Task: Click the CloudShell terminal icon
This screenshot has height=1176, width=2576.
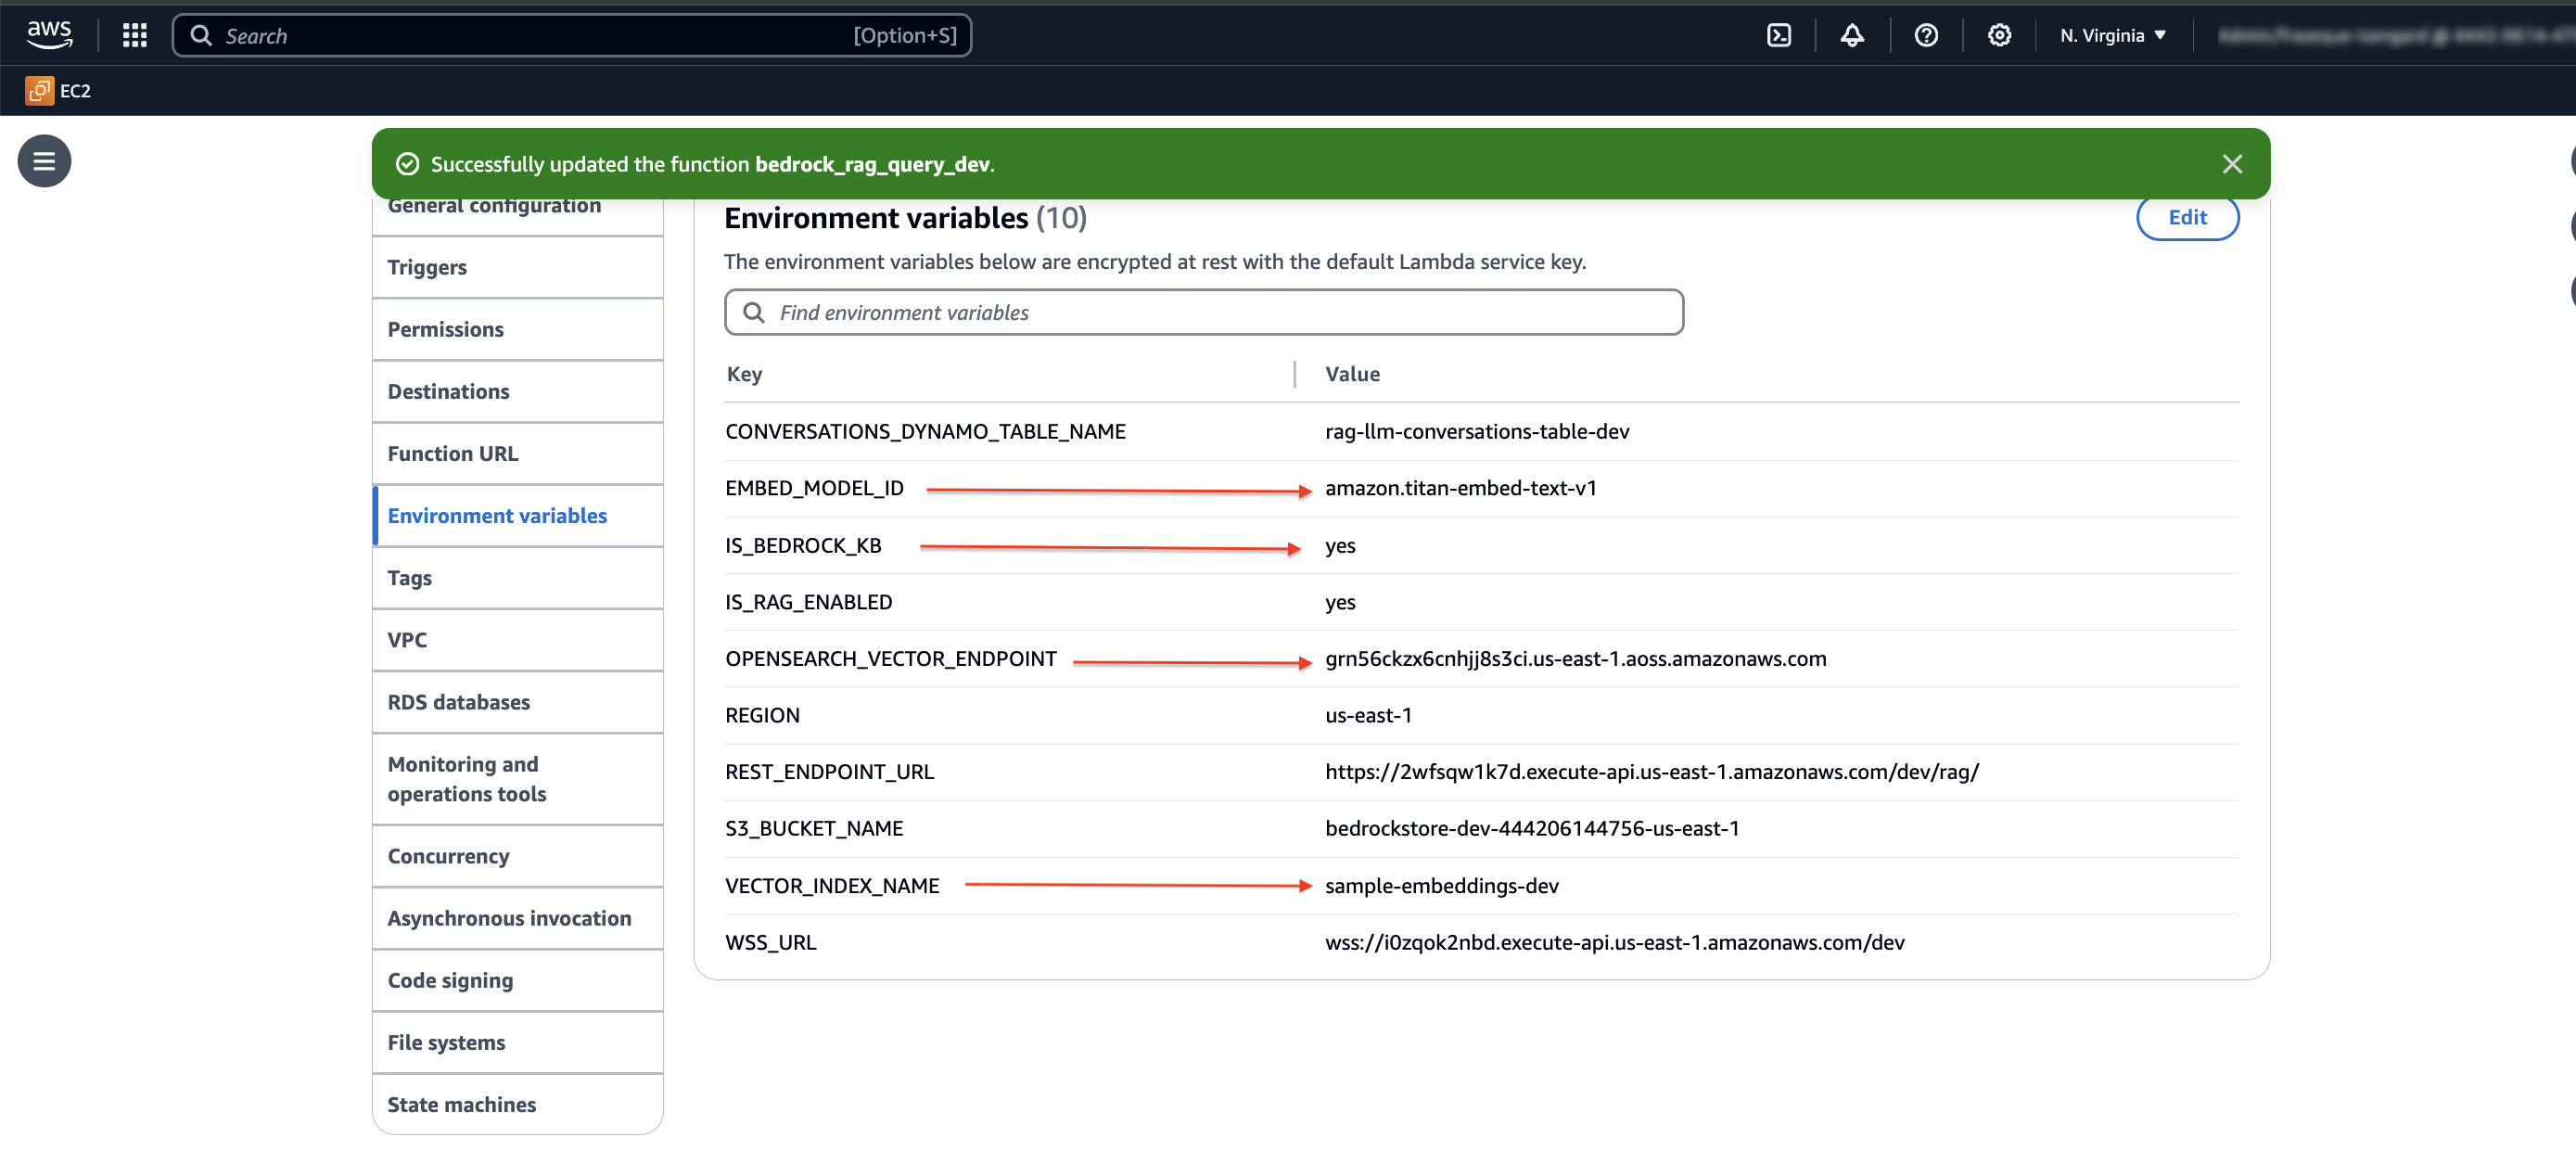Action: 1779,34
